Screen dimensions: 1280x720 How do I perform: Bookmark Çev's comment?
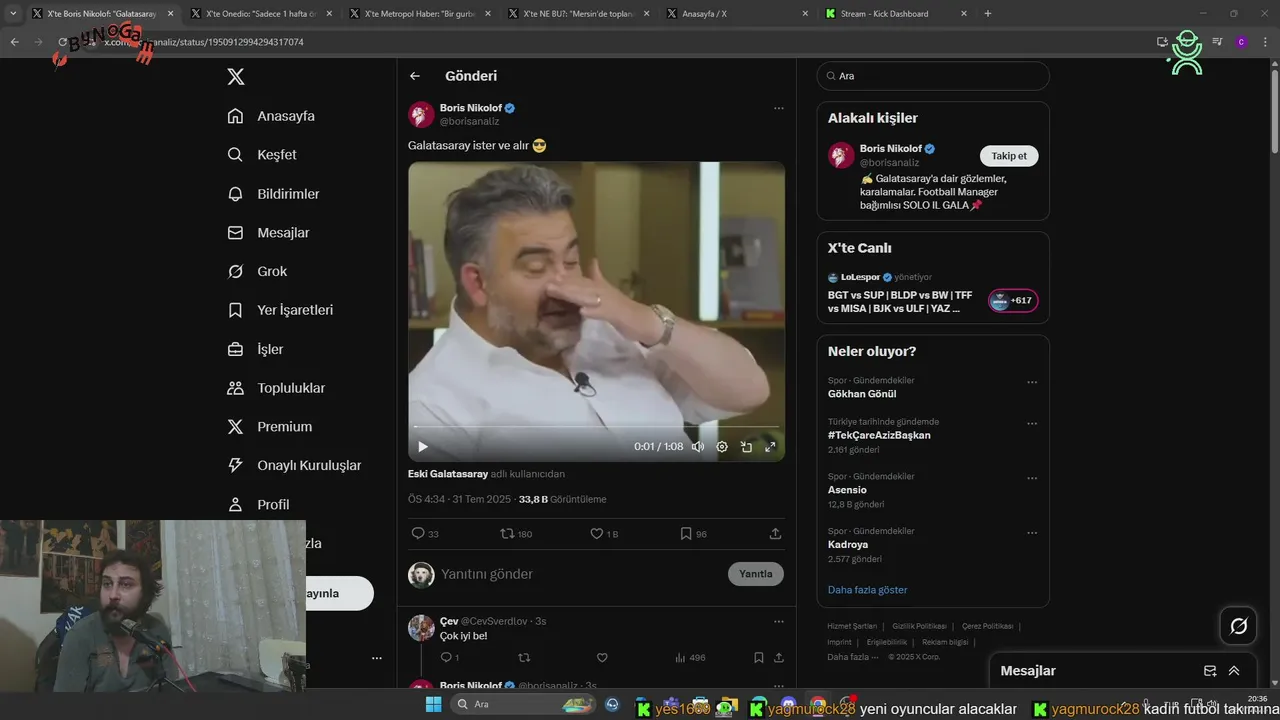tap(759, 657)
